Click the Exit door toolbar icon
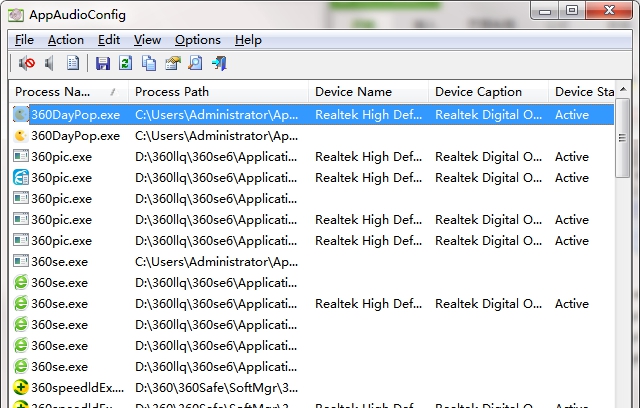Screen dimensions: 640x408 (x=219, y=64)
